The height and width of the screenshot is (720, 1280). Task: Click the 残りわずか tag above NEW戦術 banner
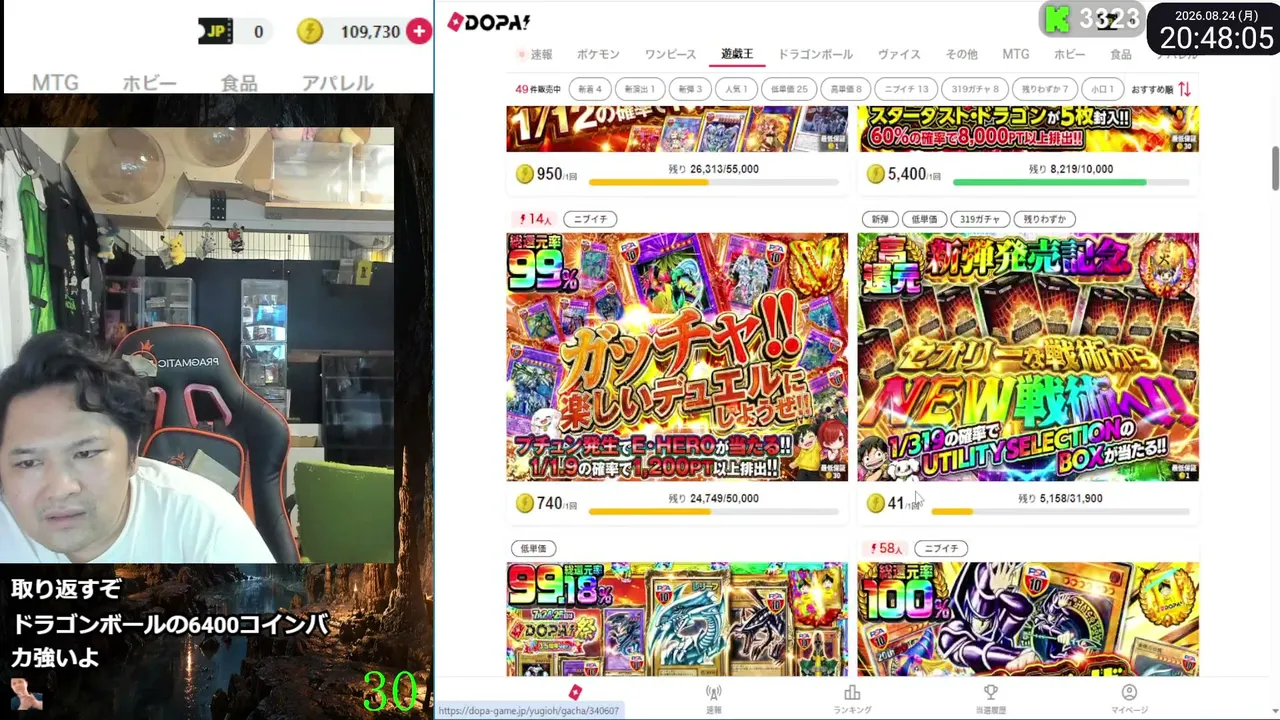pyautogui.click(x=1045, y=219)
